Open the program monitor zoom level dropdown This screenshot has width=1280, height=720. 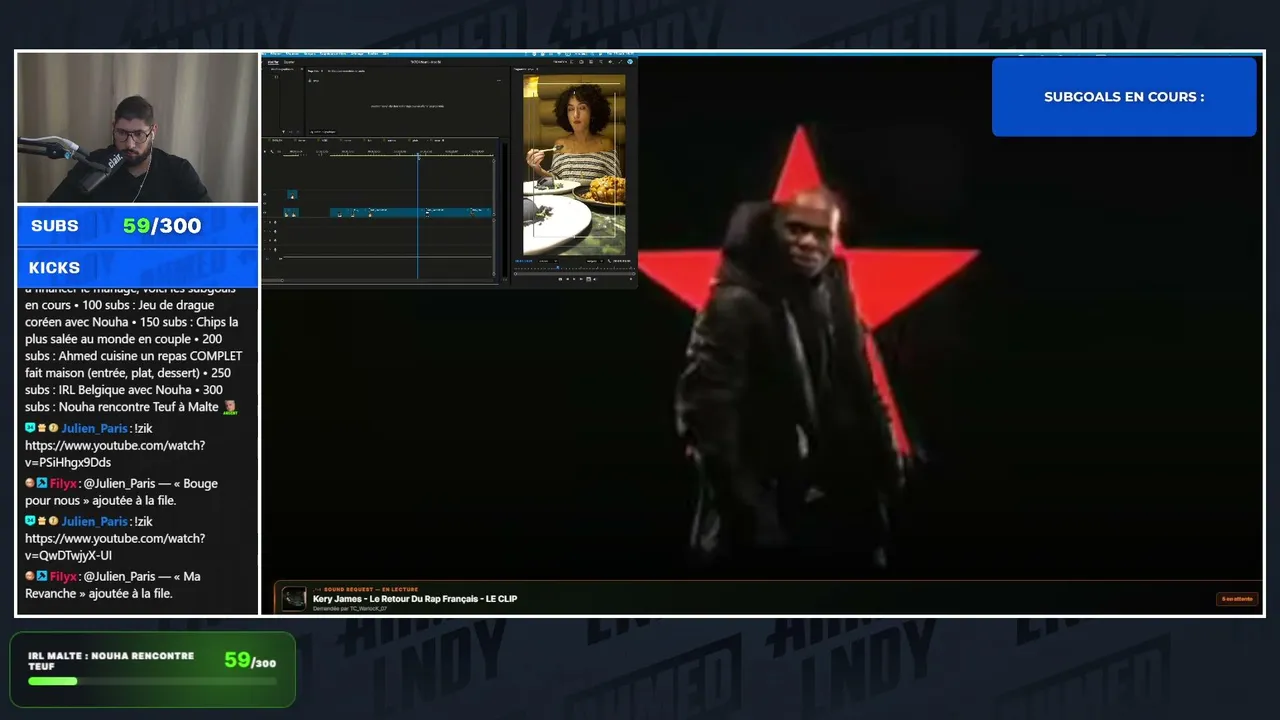547,261
